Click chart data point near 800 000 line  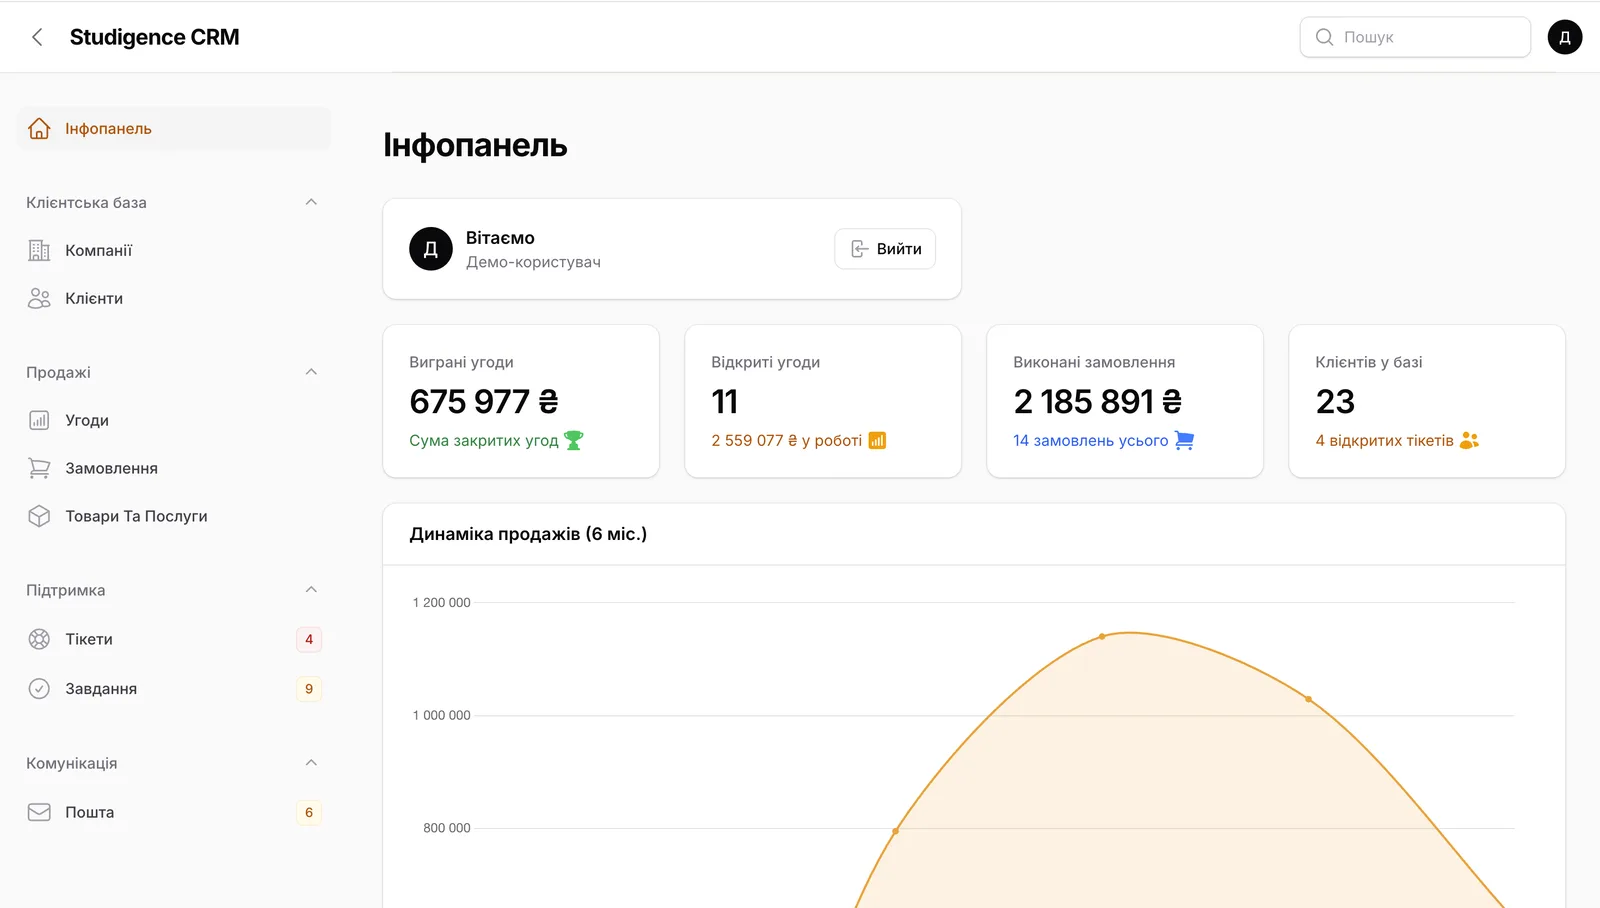895,831
